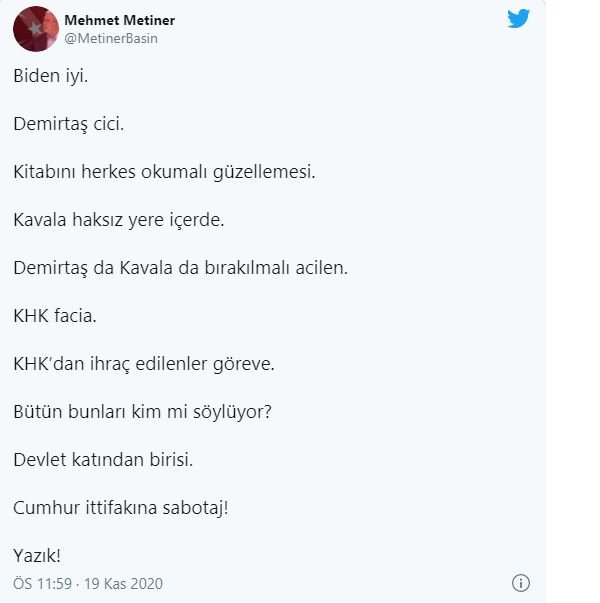Click the word 'acilen' in the tweet
This screenshot has width=600, height=603.
(320, 268)
